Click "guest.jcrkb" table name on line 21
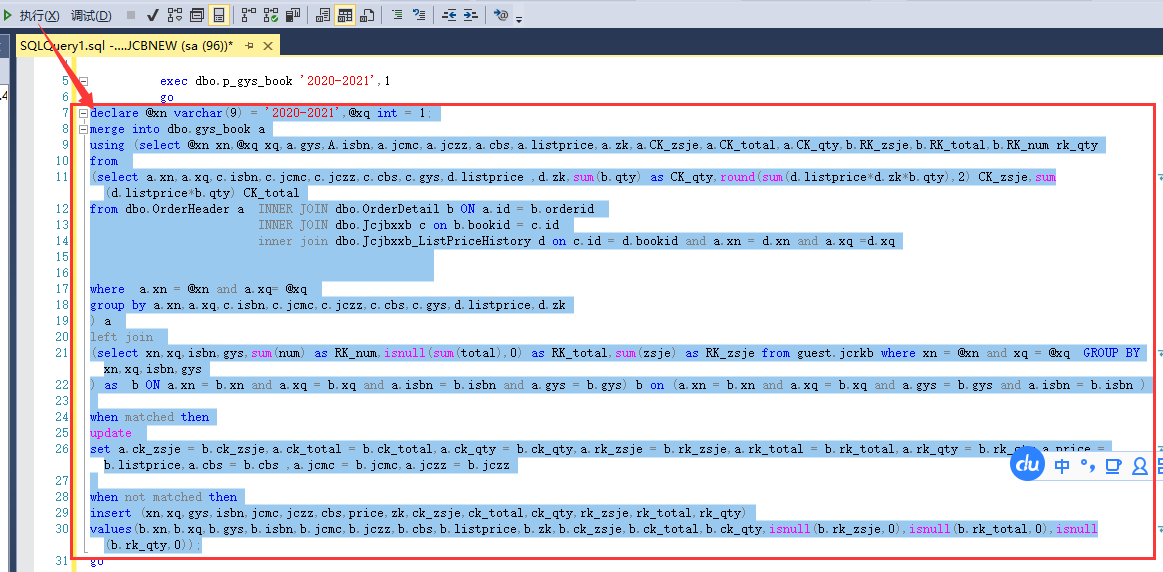Screen dimensions: 1163x572 pyautogui.click(x=834, y=353)
